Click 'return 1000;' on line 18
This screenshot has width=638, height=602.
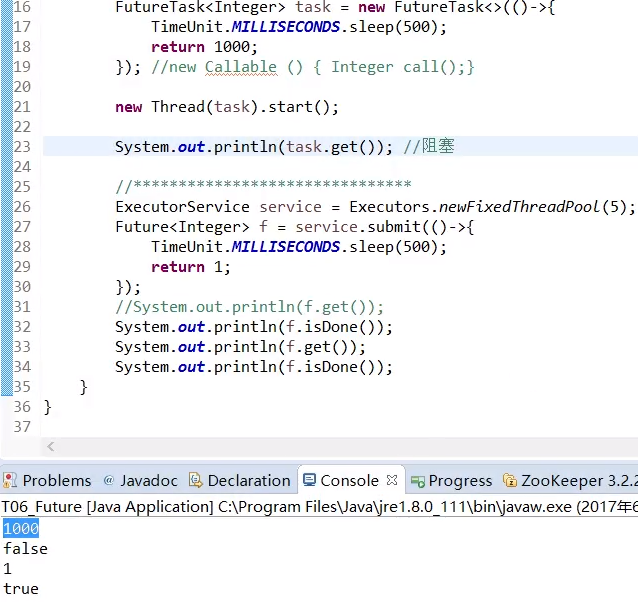[x=205, y=47]
